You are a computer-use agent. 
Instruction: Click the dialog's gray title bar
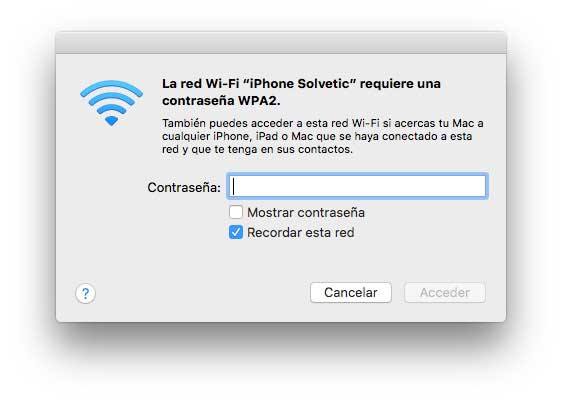(x=281, y=43)
